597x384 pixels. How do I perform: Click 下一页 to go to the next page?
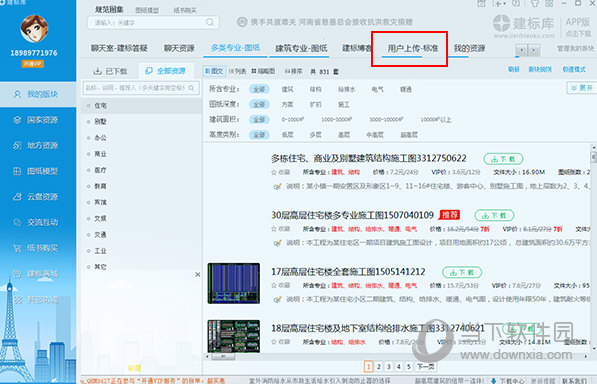pyautogui.click(x=425, y=366)
